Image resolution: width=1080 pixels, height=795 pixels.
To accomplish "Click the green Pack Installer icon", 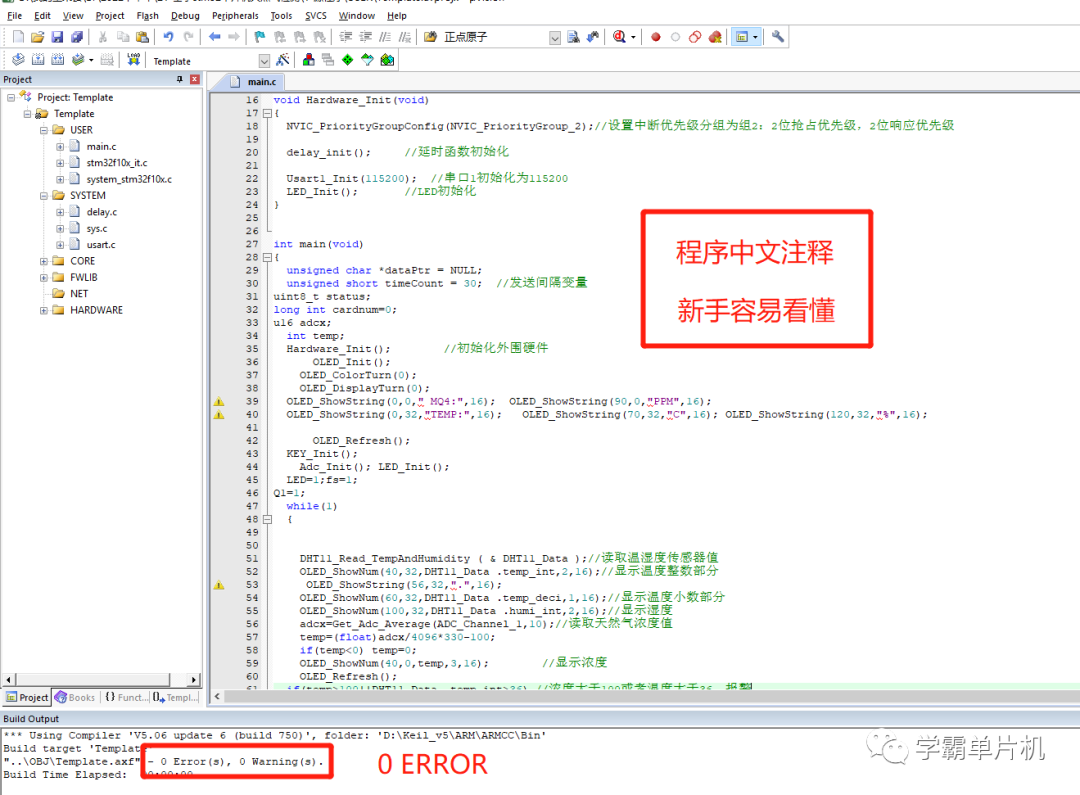I will 387,60.
